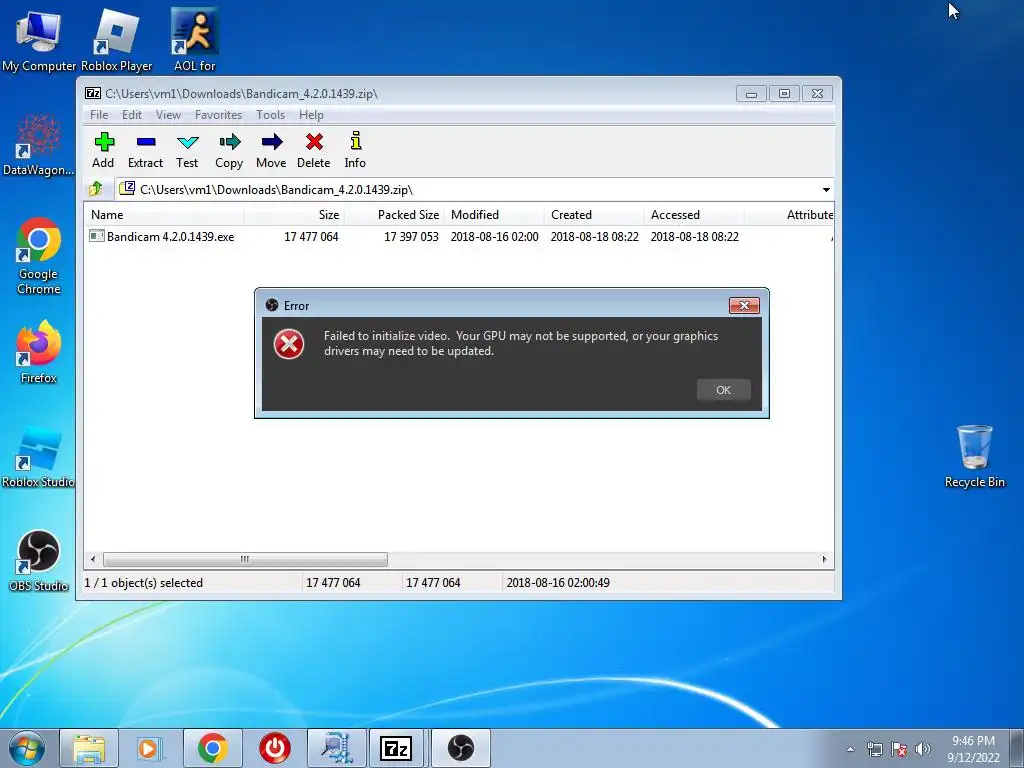
Task: Open the Tools menu
Action: click(270, 115)
